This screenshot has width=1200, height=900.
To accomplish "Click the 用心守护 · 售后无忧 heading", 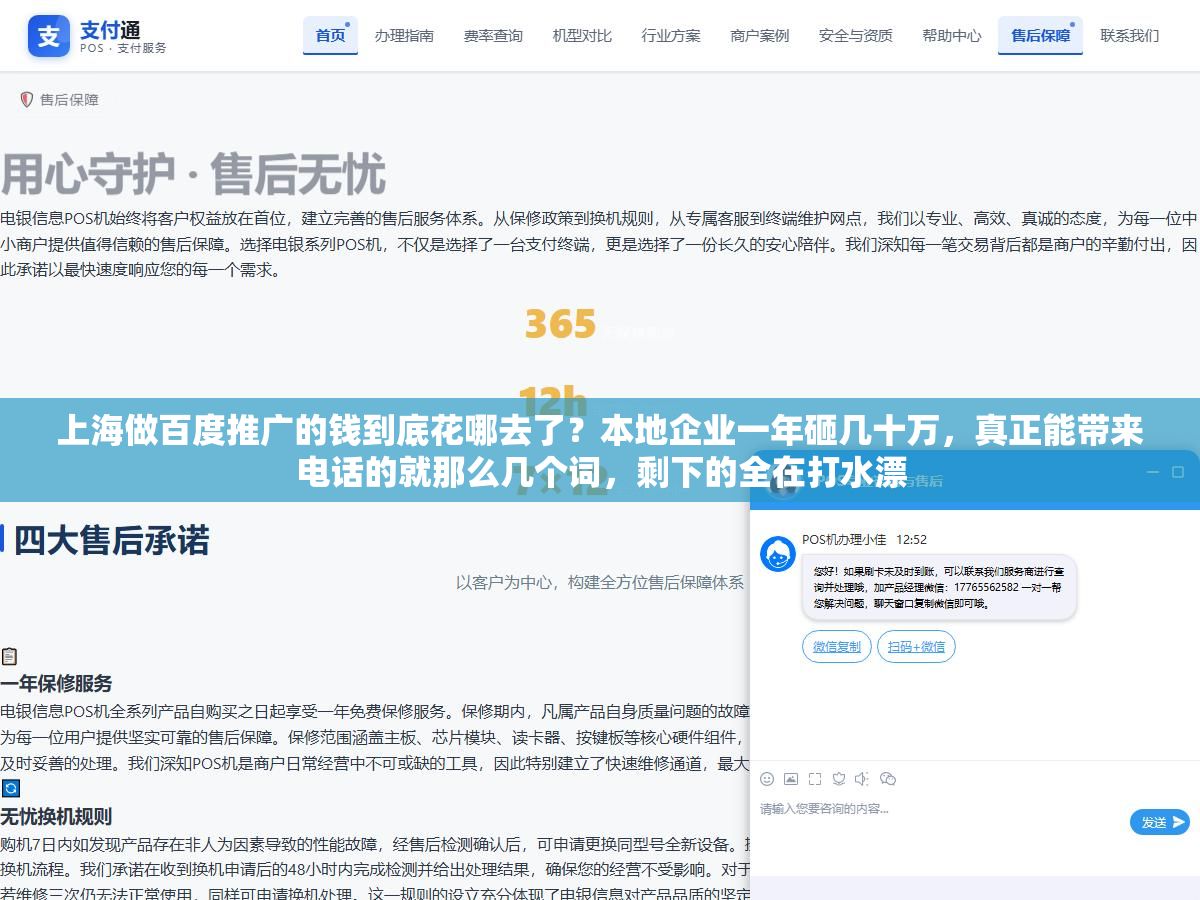I will coord(193,174).
